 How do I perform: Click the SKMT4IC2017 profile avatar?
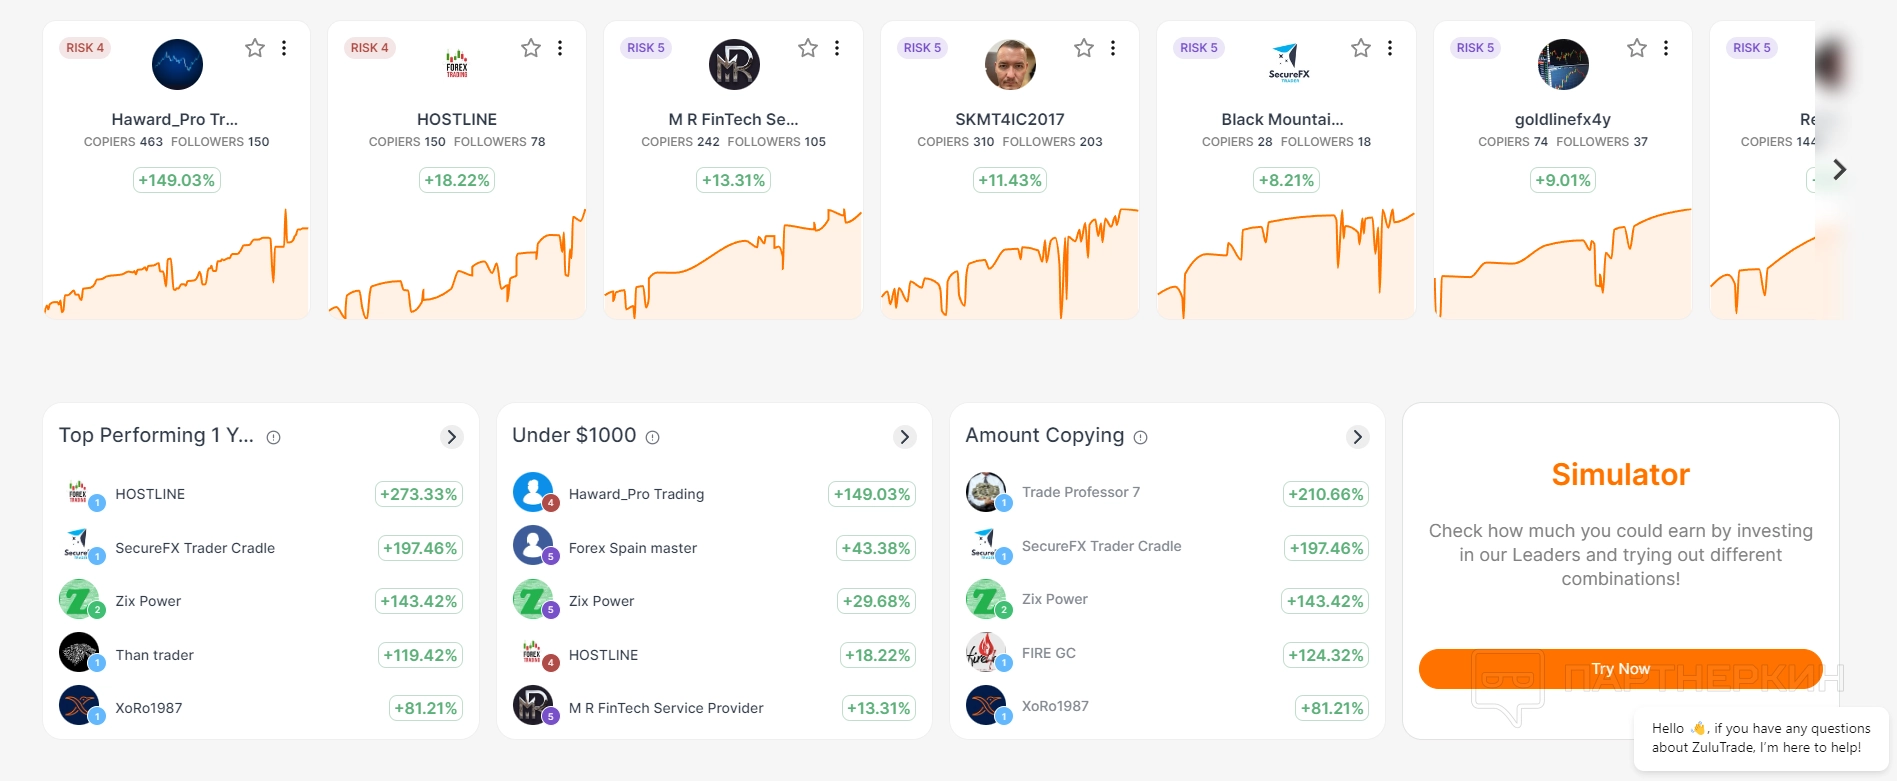coord(1010,65)
